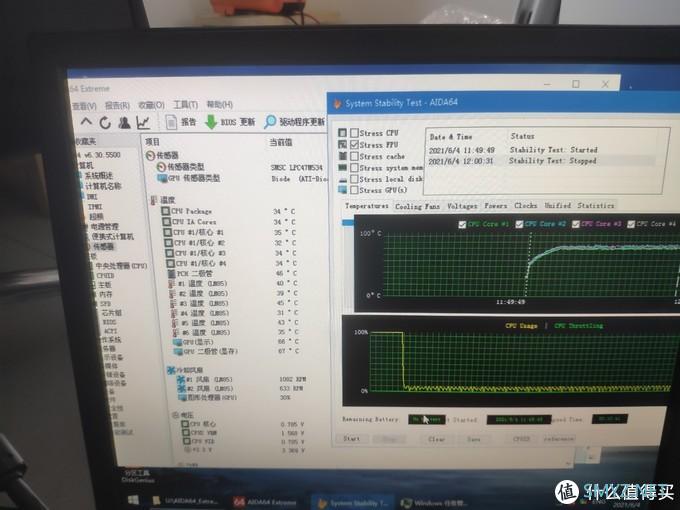Open the 报告(R) menu
The width and height of the screenshot is (680, 510).
coord(118,105)
